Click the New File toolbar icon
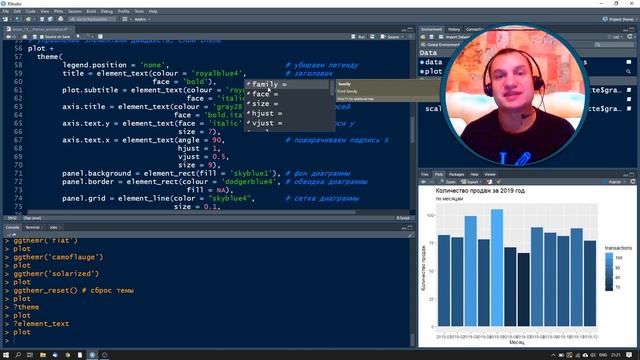The height and width of the screenshot is (360, 640). 5,19
